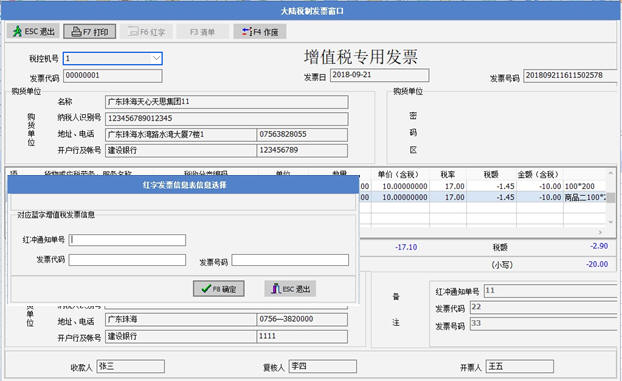622x381 pixels.
Task: Click the down arrow of the grid scrollbar
Action: pos(611,222)
